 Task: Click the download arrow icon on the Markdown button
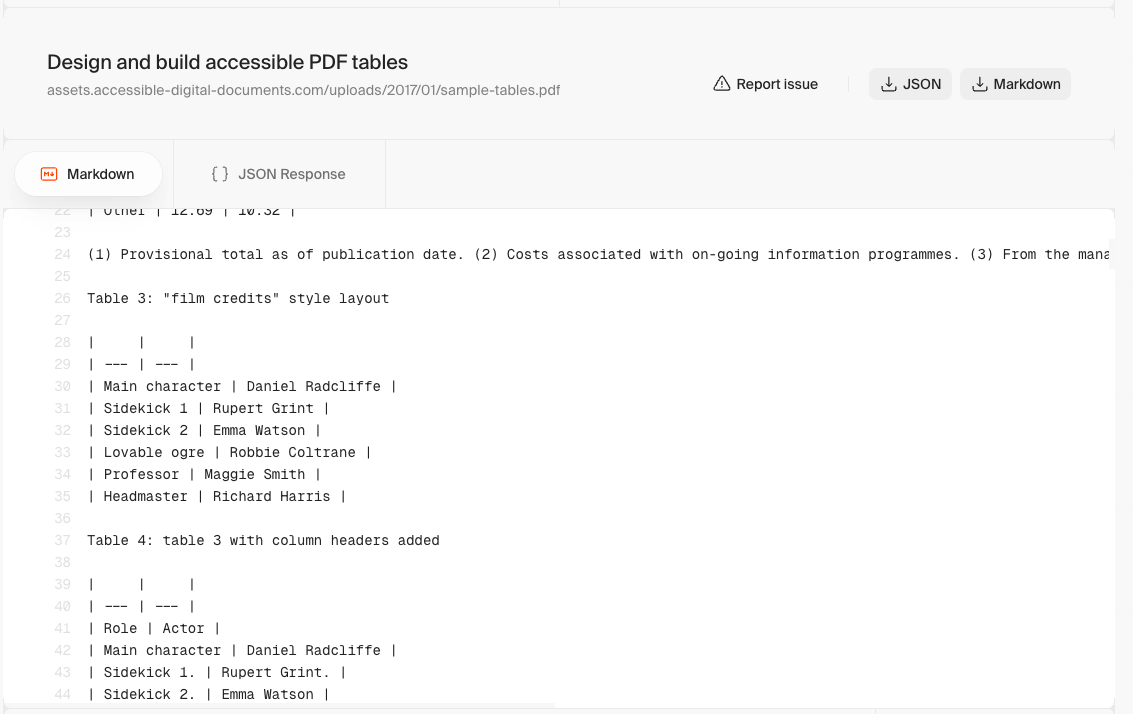[x=979, y=84]
